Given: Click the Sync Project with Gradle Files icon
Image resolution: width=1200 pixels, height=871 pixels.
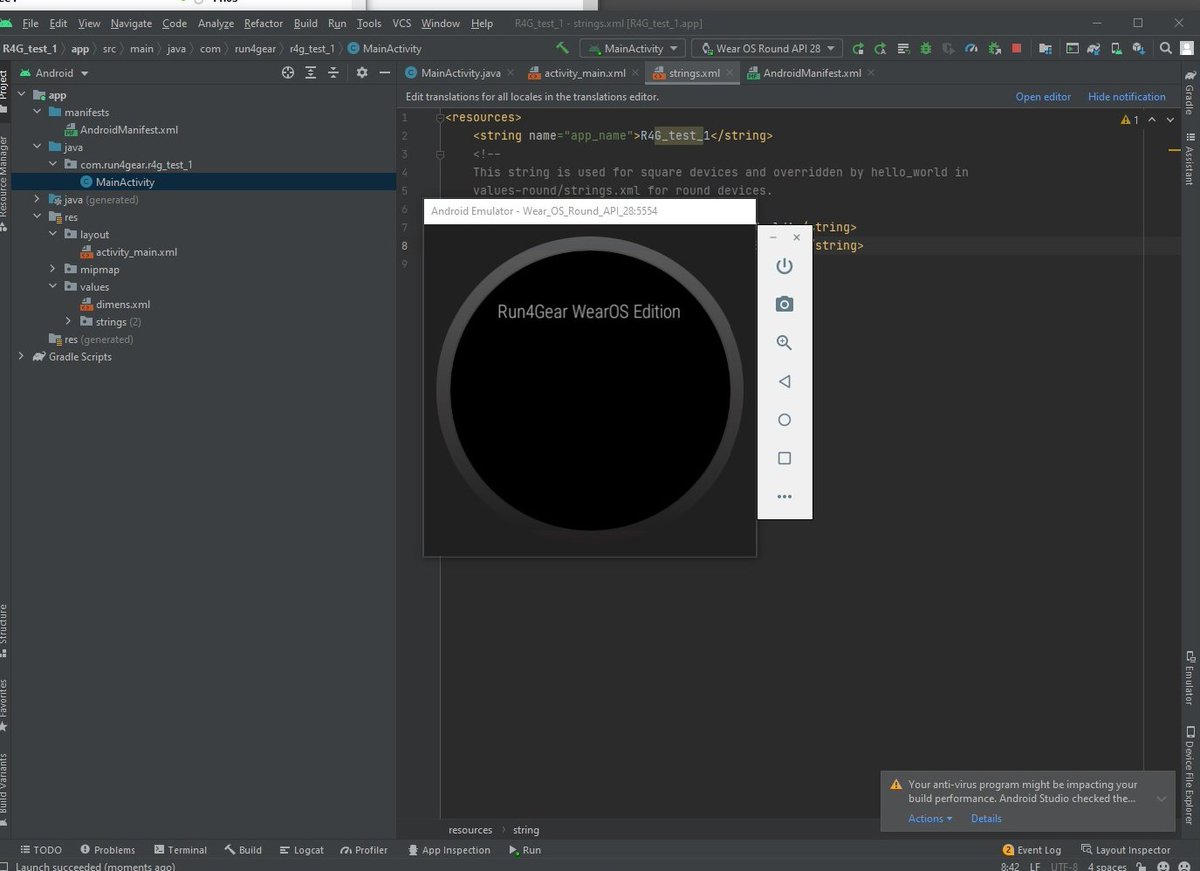Looking at the screenshot, I should point(1095,48).
